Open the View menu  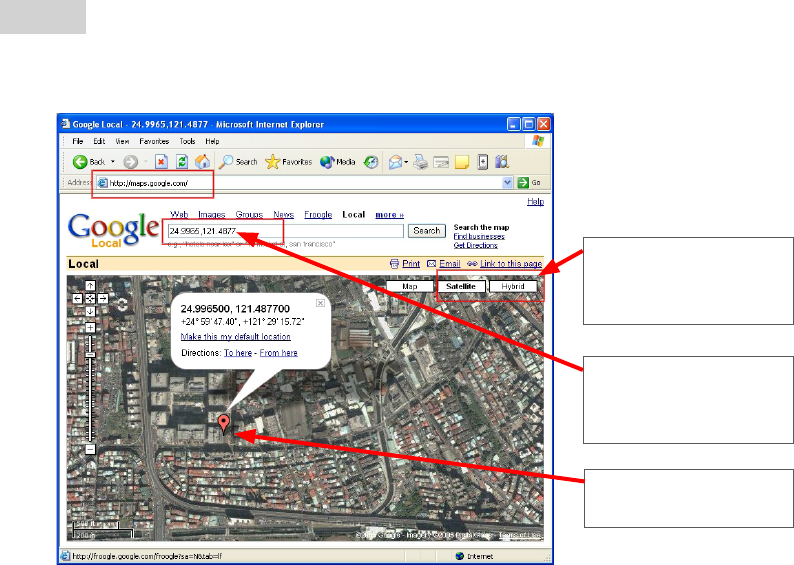(122, 141)
